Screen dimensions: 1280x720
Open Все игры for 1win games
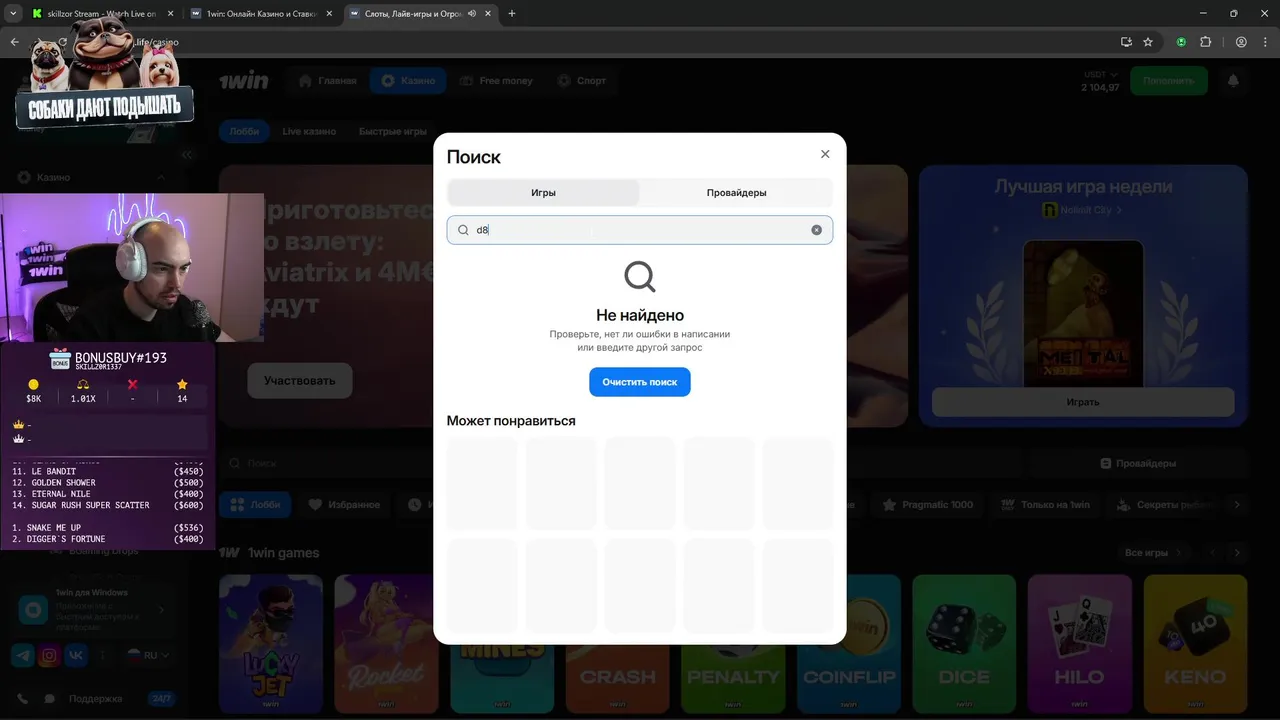click(1152, 553)
